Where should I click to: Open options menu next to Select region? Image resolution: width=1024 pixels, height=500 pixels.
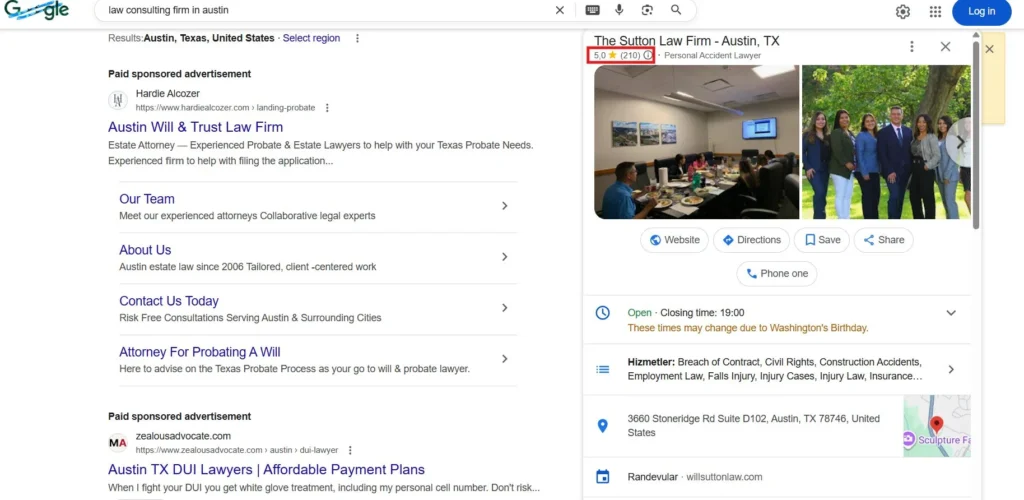(357, 39)
